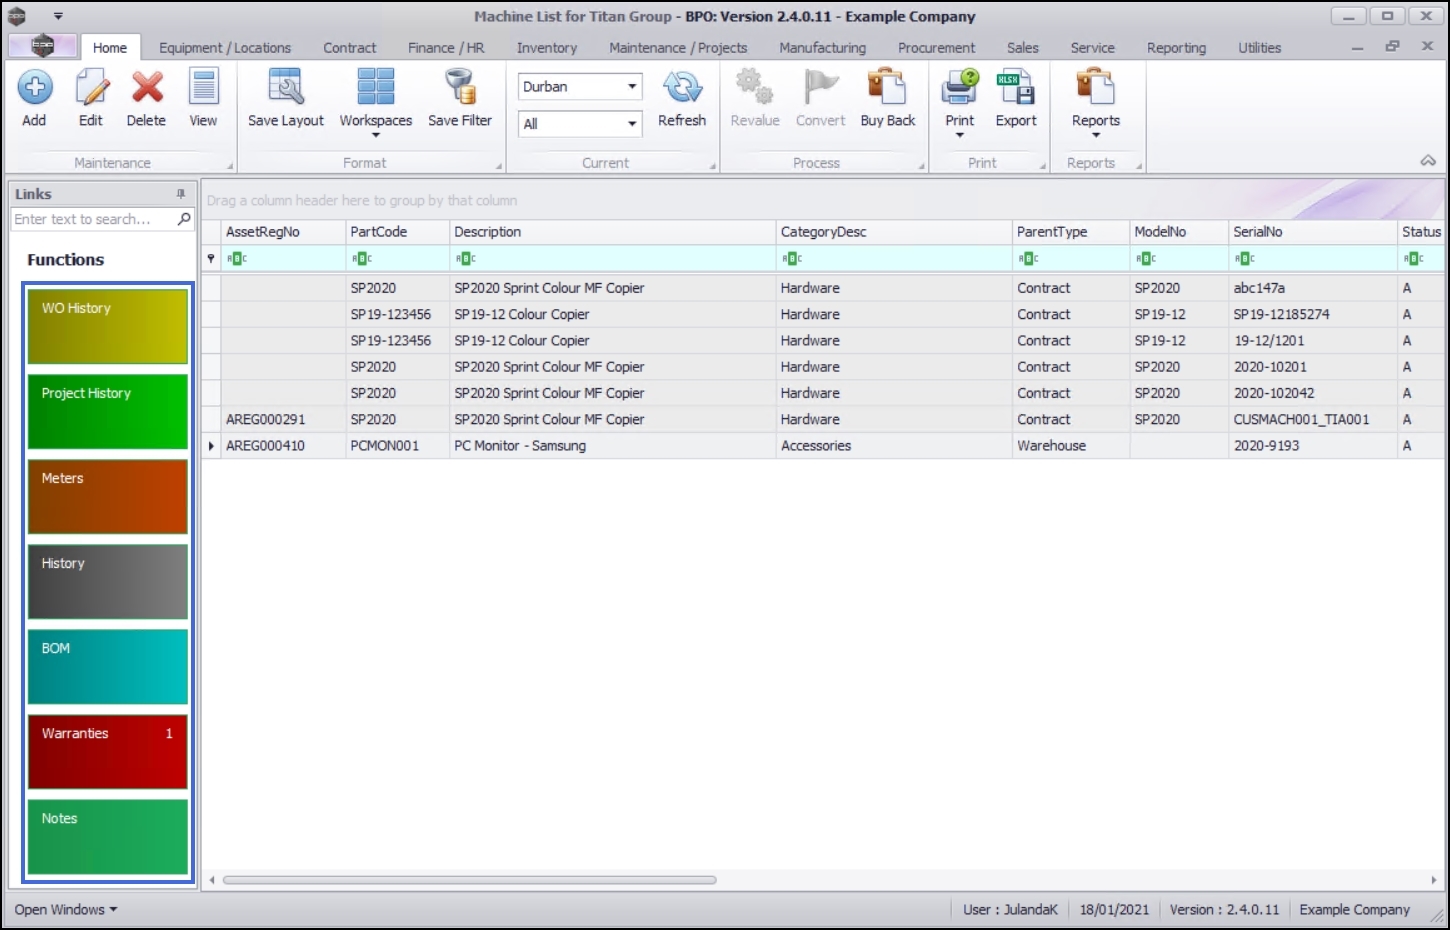Sort by AssetRegNo column header
The width and height of the screenshot is (1450, 930).
point(284,232)
